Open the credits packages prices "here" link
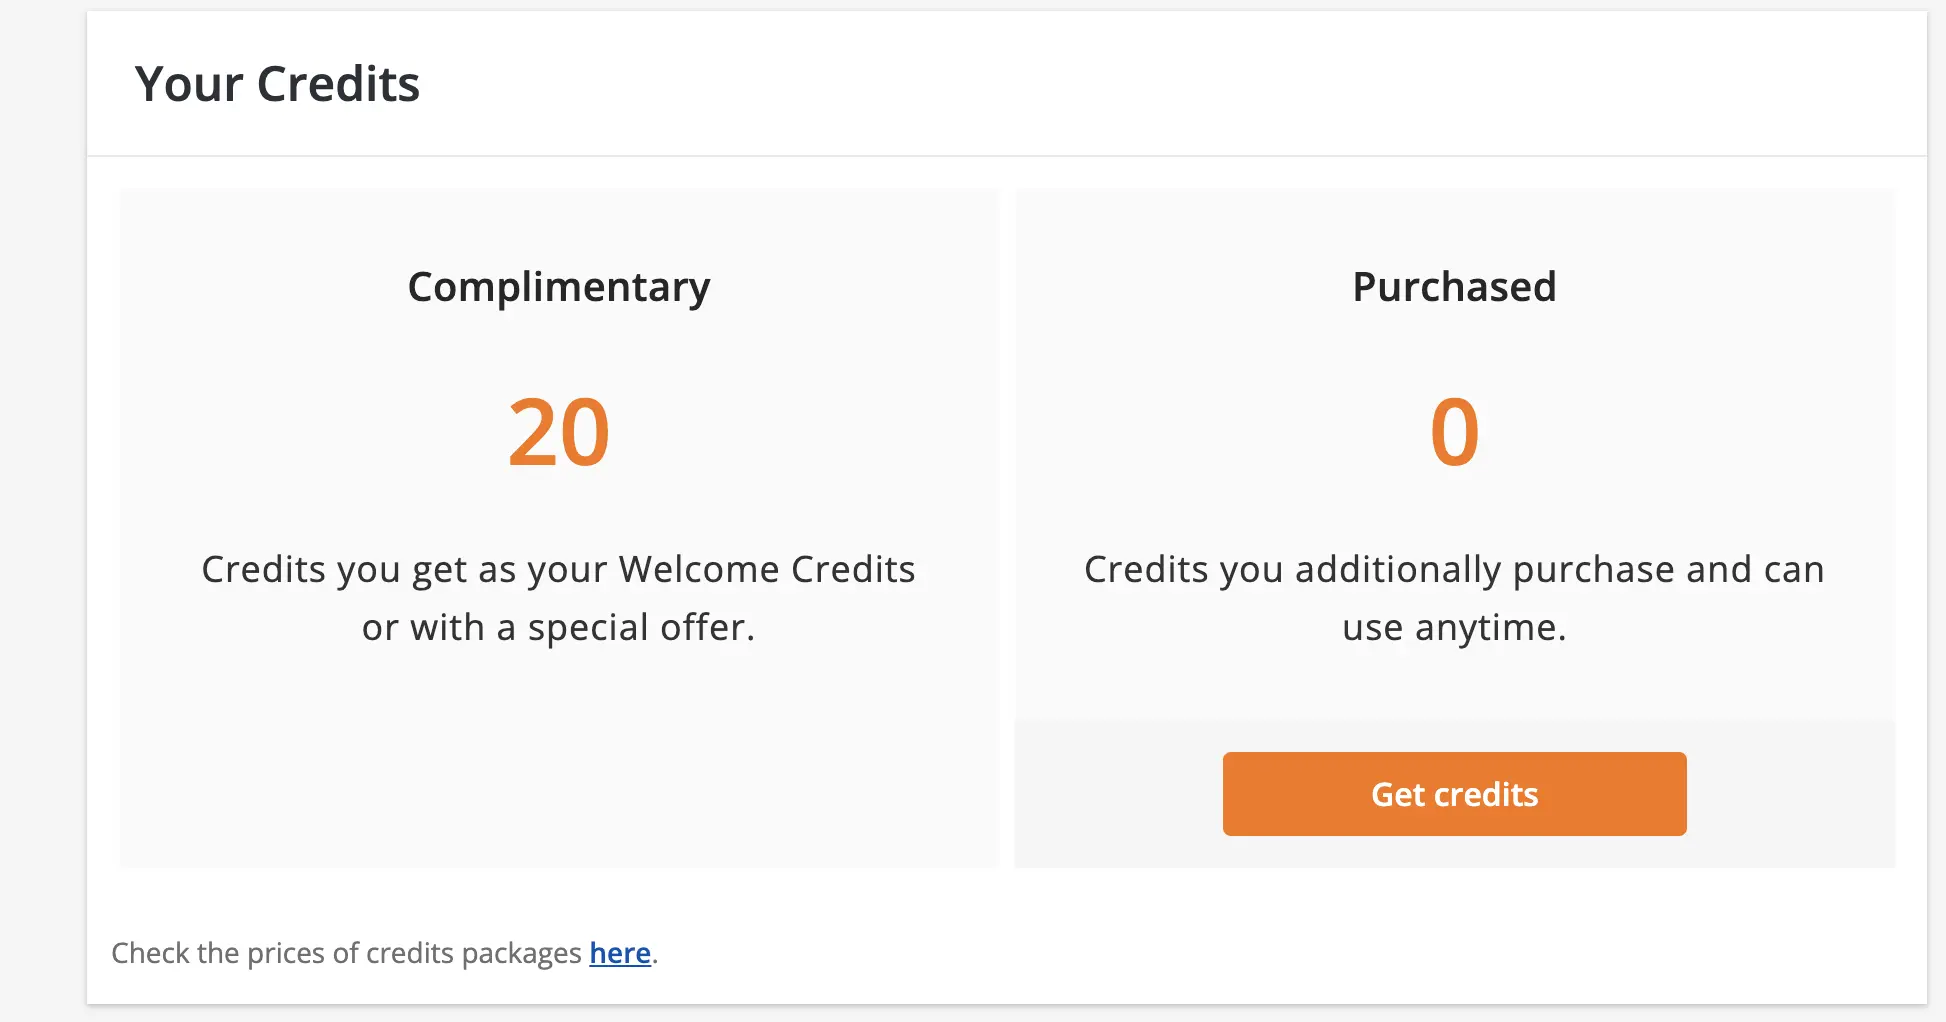Image resolution: width=1946 pixels, height=1022 pixels. coord(620,953)
